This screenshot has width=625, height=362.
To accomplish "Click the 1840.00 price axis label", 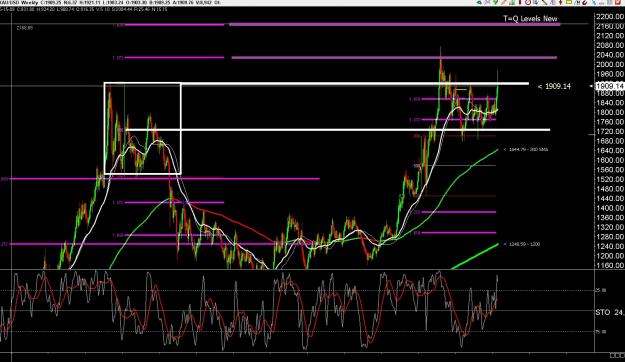I will [610, 103].
